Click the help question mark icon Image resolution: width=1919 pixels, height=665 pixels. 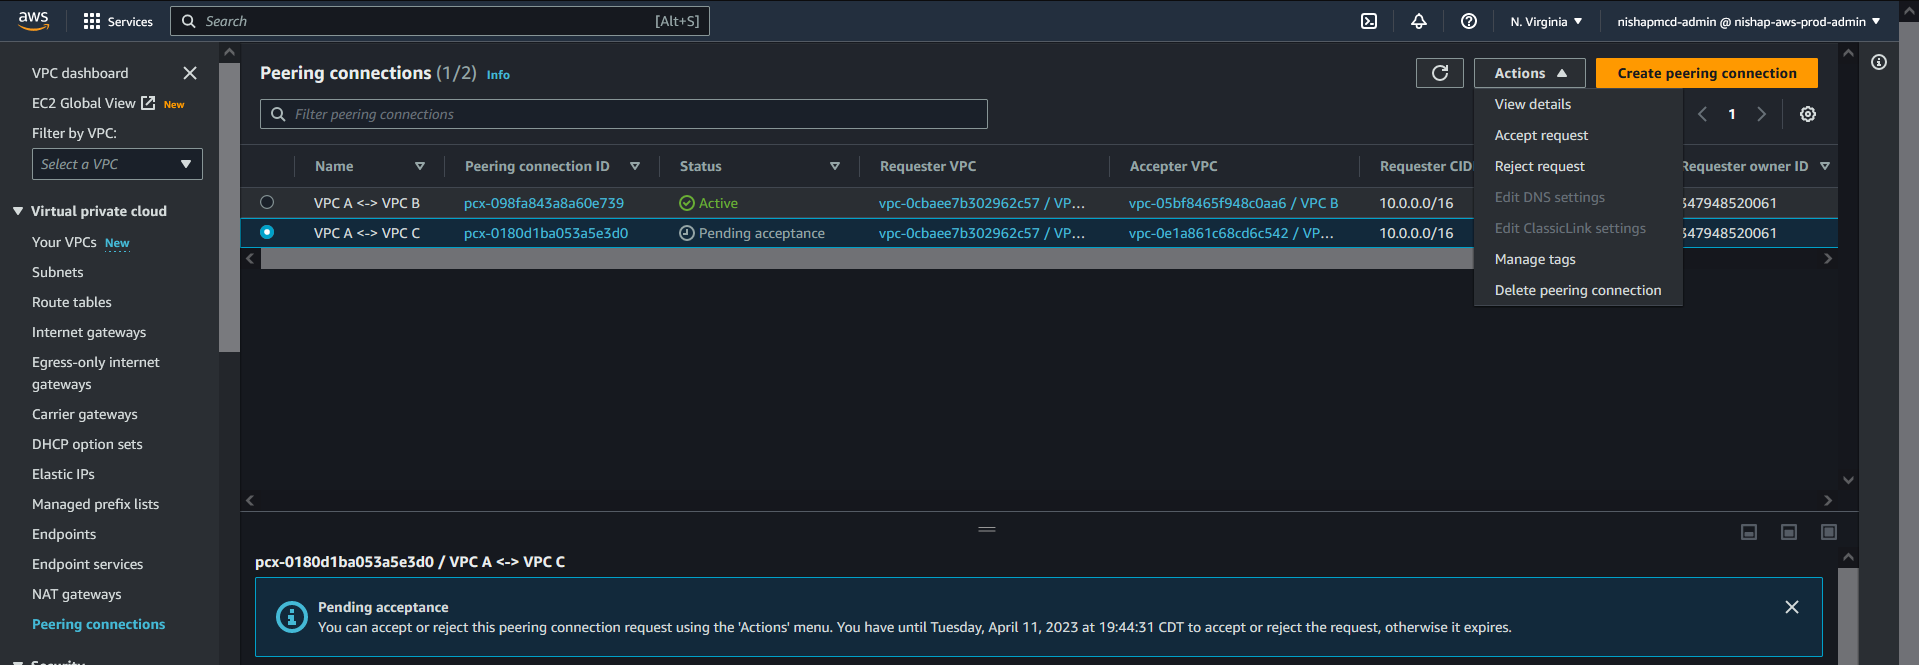click(1468, 21)
